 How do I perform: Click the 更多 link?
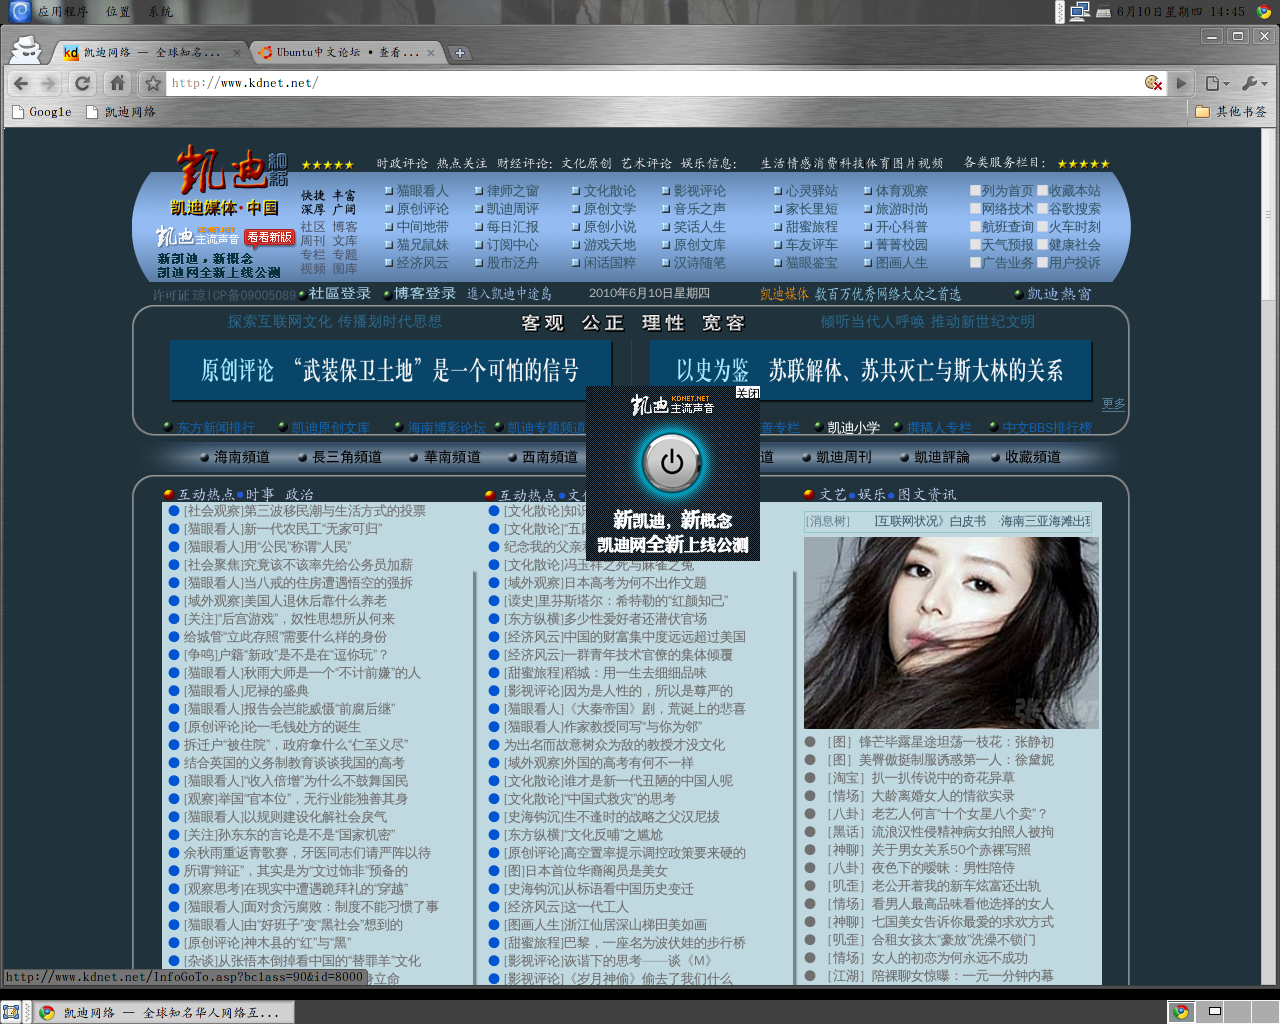(x=1113, y=403)
